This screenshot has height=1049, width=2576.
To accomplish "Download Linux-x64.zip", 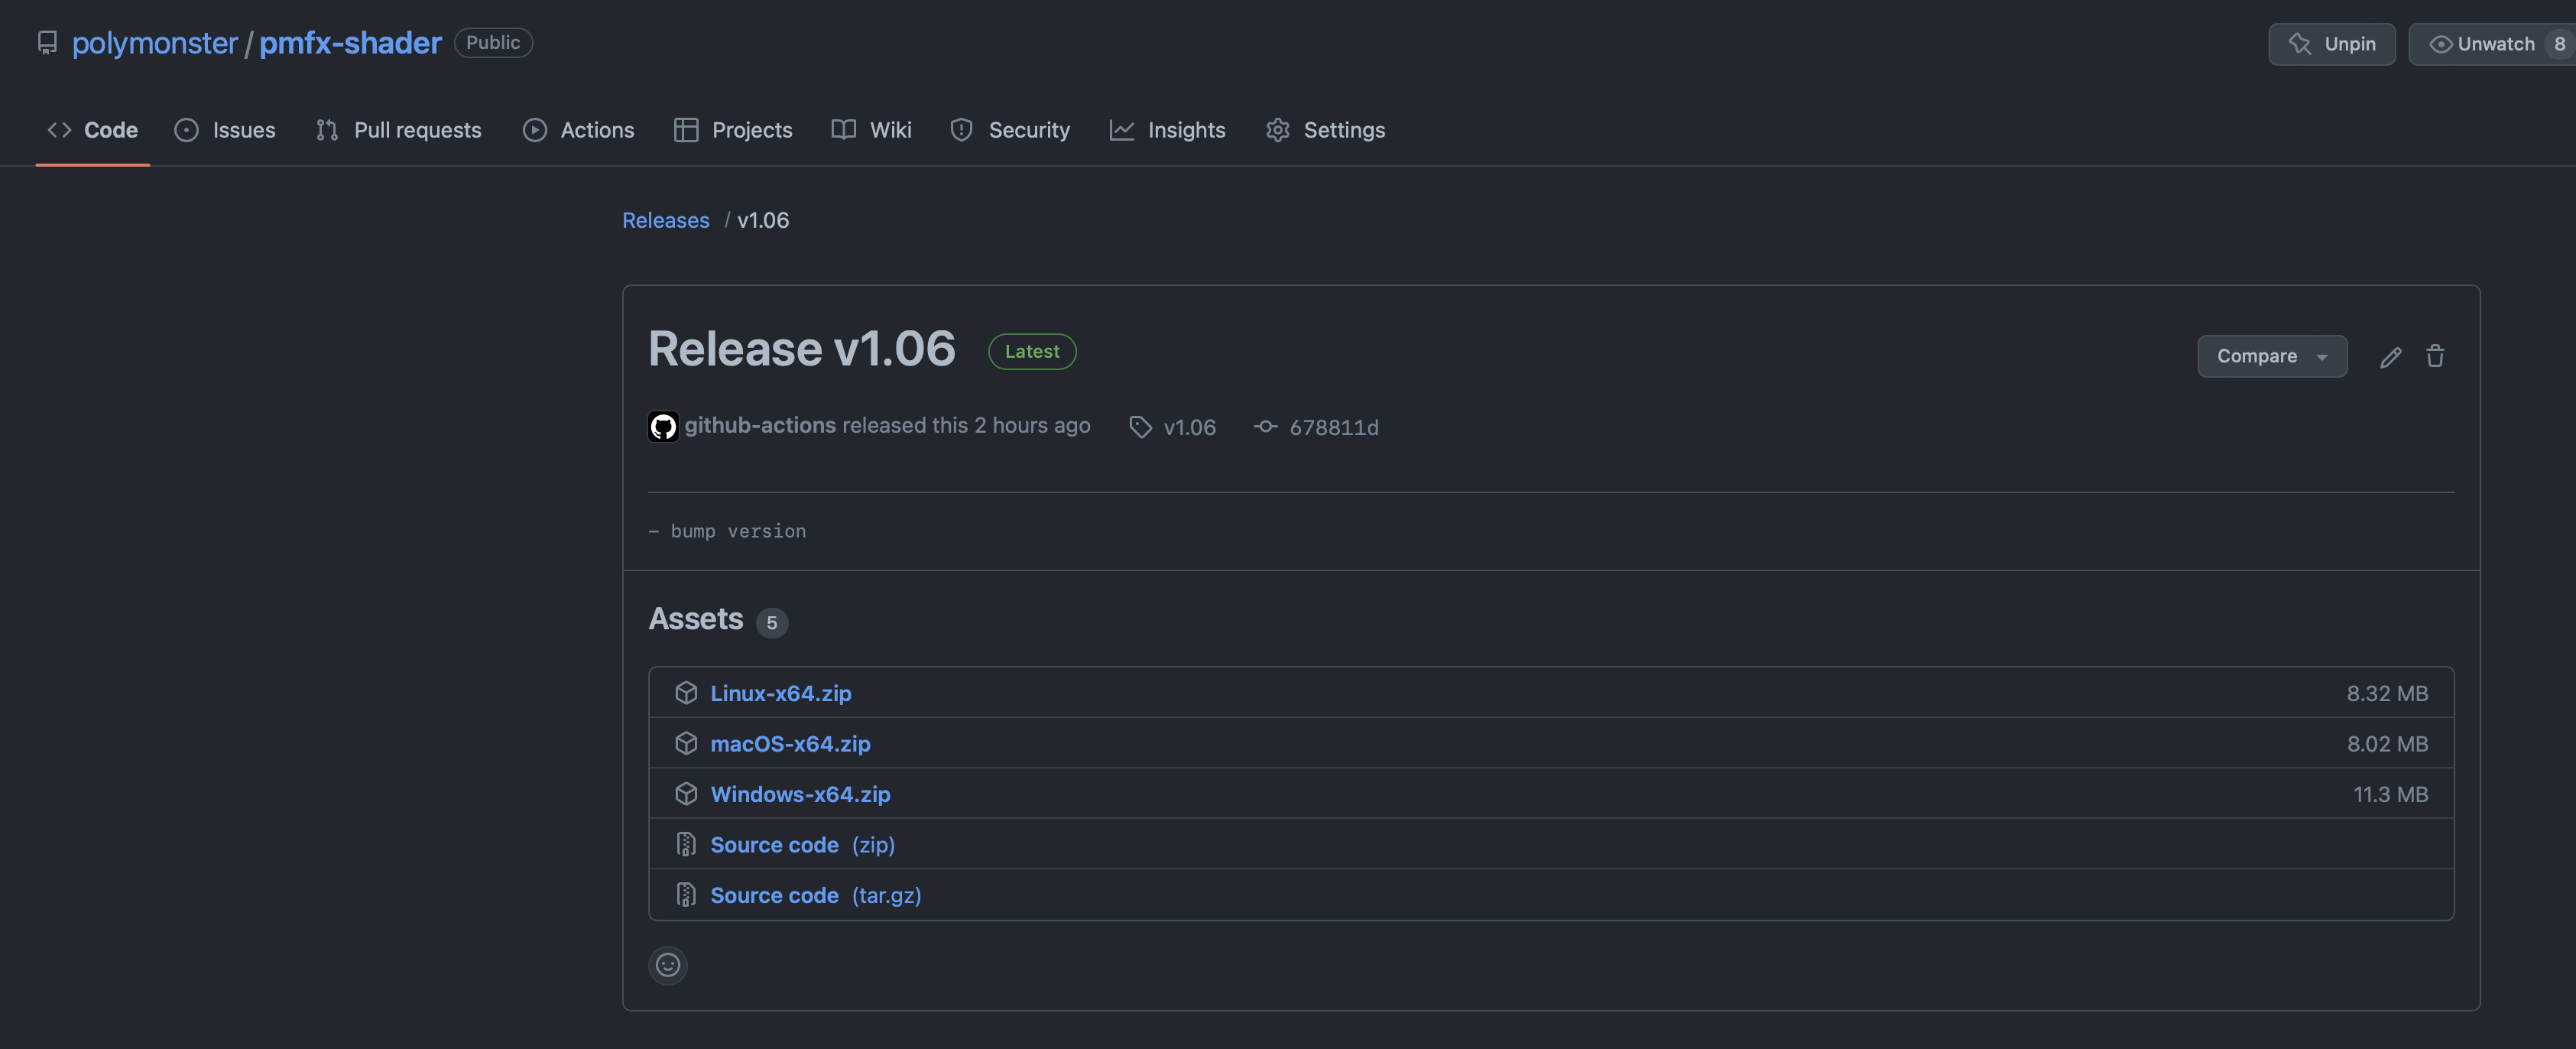I will pos(781,693).
